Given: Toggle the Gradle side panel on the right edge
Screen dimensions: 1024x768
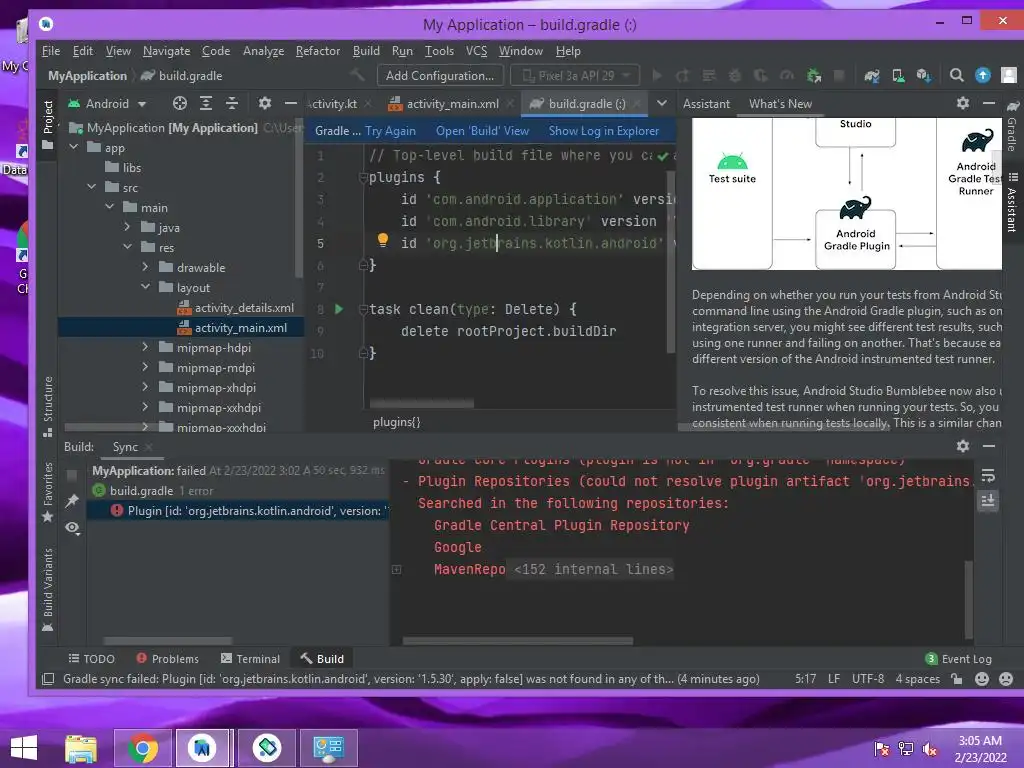Looking at the screenshot, I should [x=1012, y=127].
